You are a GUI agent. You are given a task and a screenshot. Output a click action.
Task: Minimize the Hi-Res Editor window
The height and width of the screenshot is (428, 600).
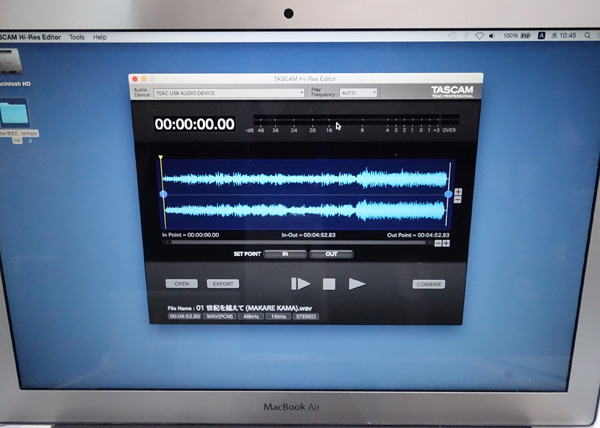(144, 79)
